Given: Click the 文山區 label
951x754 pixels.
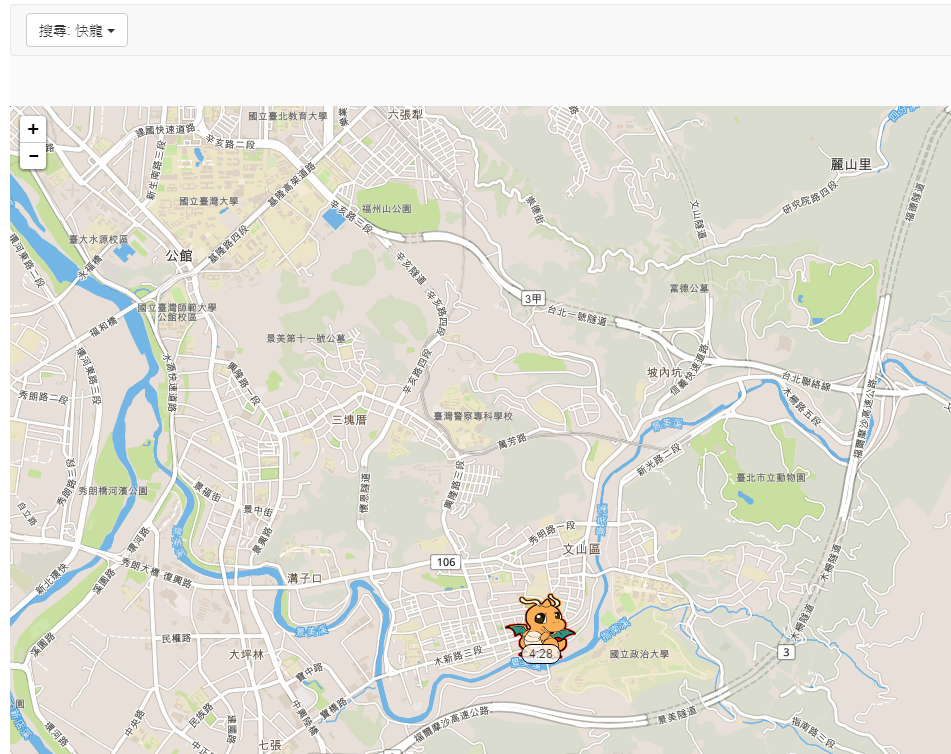Looking at the screenshot, I should 582,549.
